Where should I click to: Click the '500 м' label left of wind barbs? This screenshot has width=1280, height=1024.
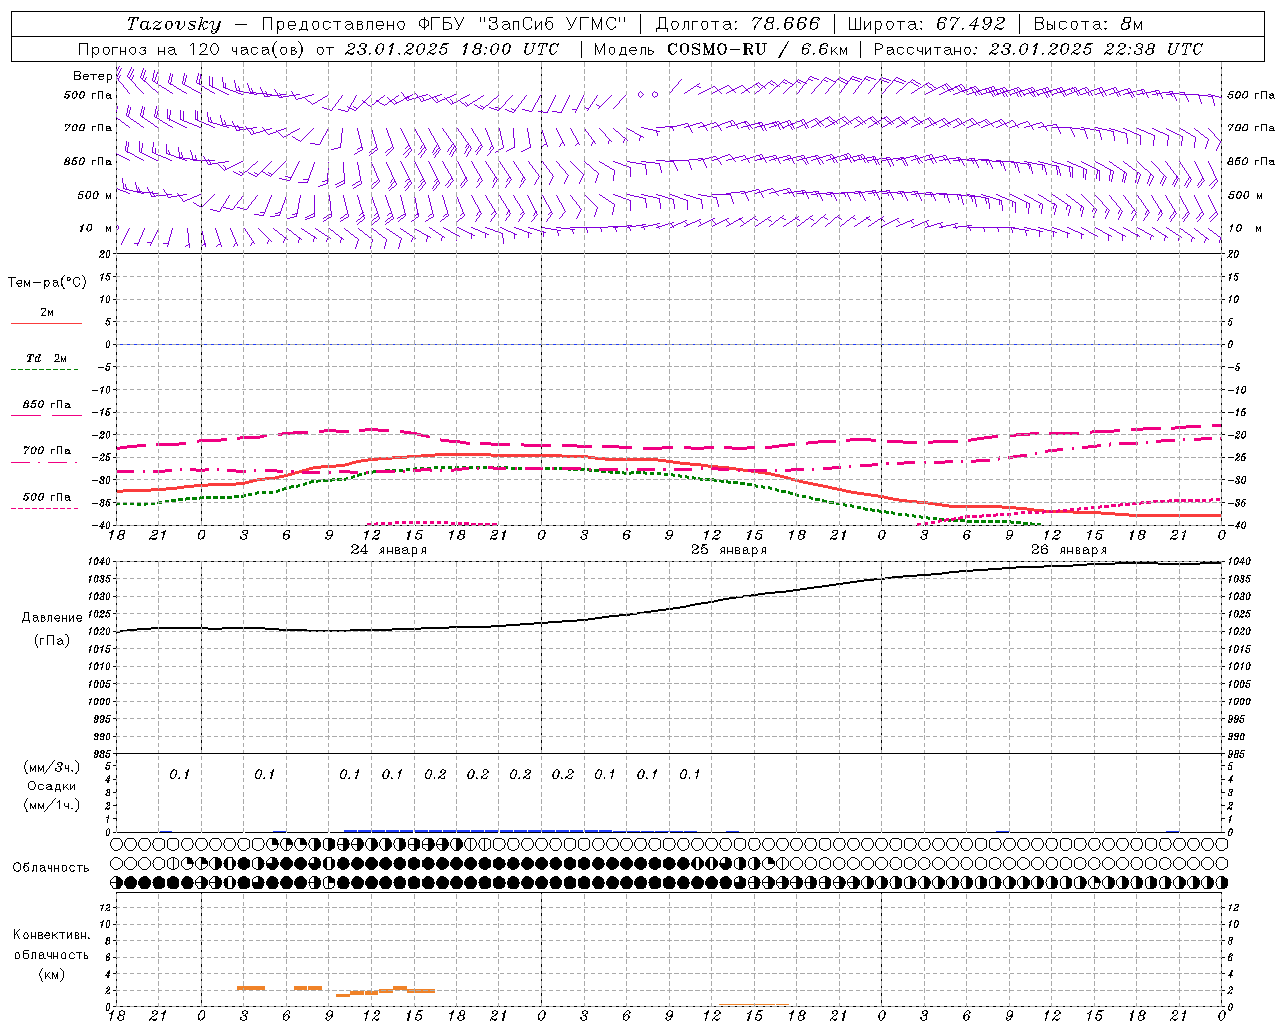95,195
